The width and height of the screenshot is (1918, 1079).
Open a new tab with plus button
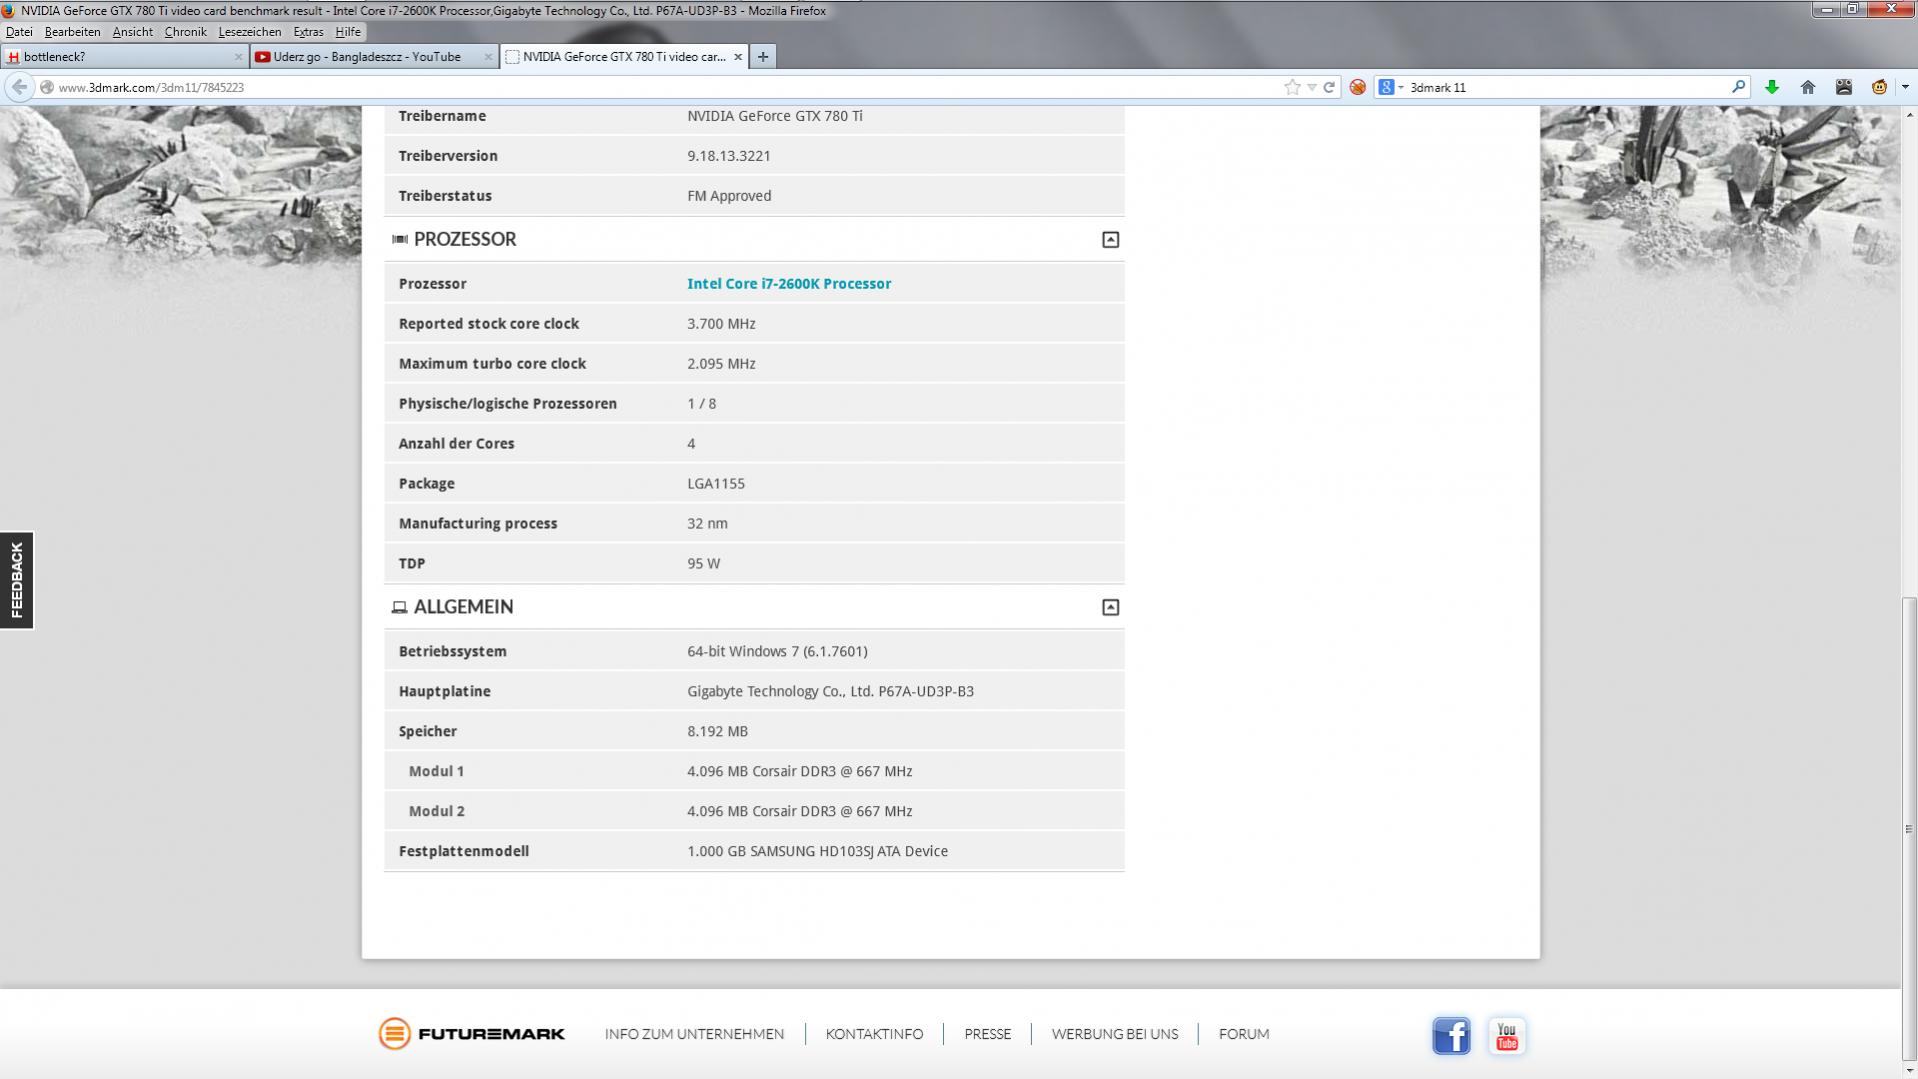pyautogui.click(x=763, y=57)
